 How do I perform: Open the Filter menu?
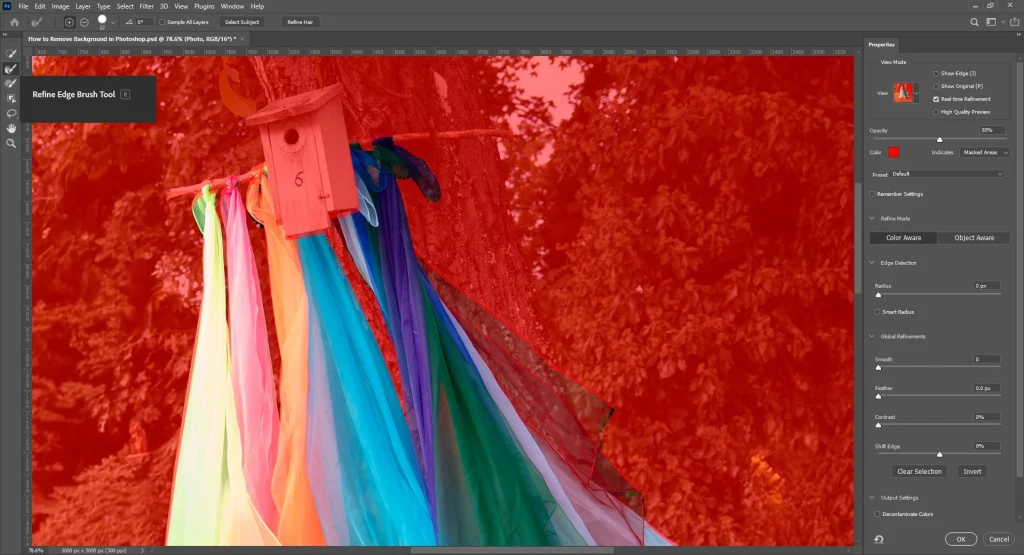pyautogui.click(x=146, y=7)
